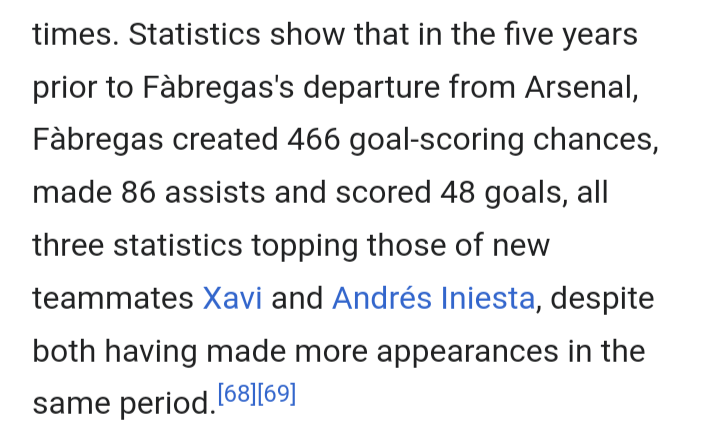Open citation reference 68
Image resolution: width=720 pixels, height=448 pixels.
click(237, 394)
